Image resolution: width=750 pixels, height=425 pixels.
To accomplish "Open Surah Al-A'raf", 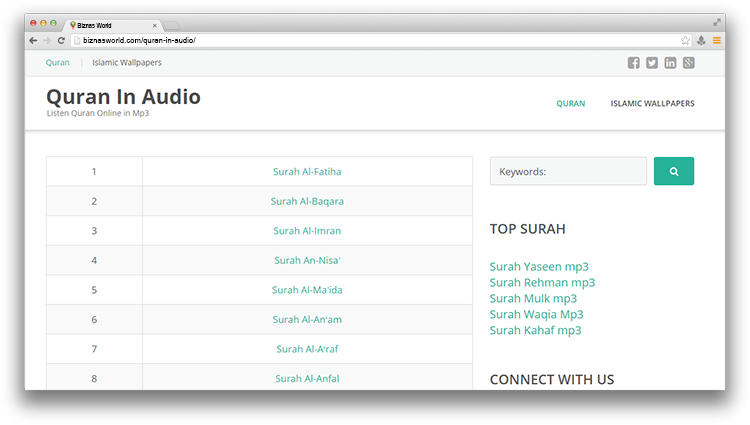I will coord(307,349).
